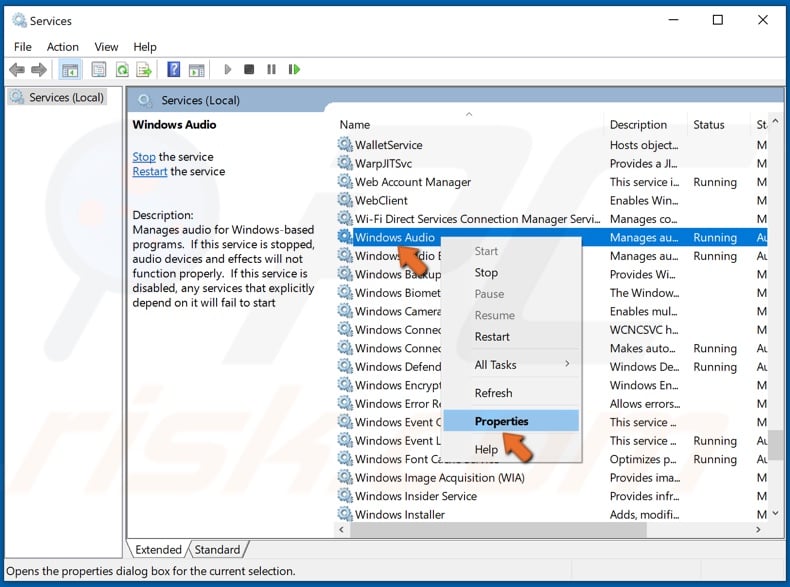This screenshot has width=790, height=587.
Task: Click the Back arrow toolbar icon
Action: [x=17, y=70]
